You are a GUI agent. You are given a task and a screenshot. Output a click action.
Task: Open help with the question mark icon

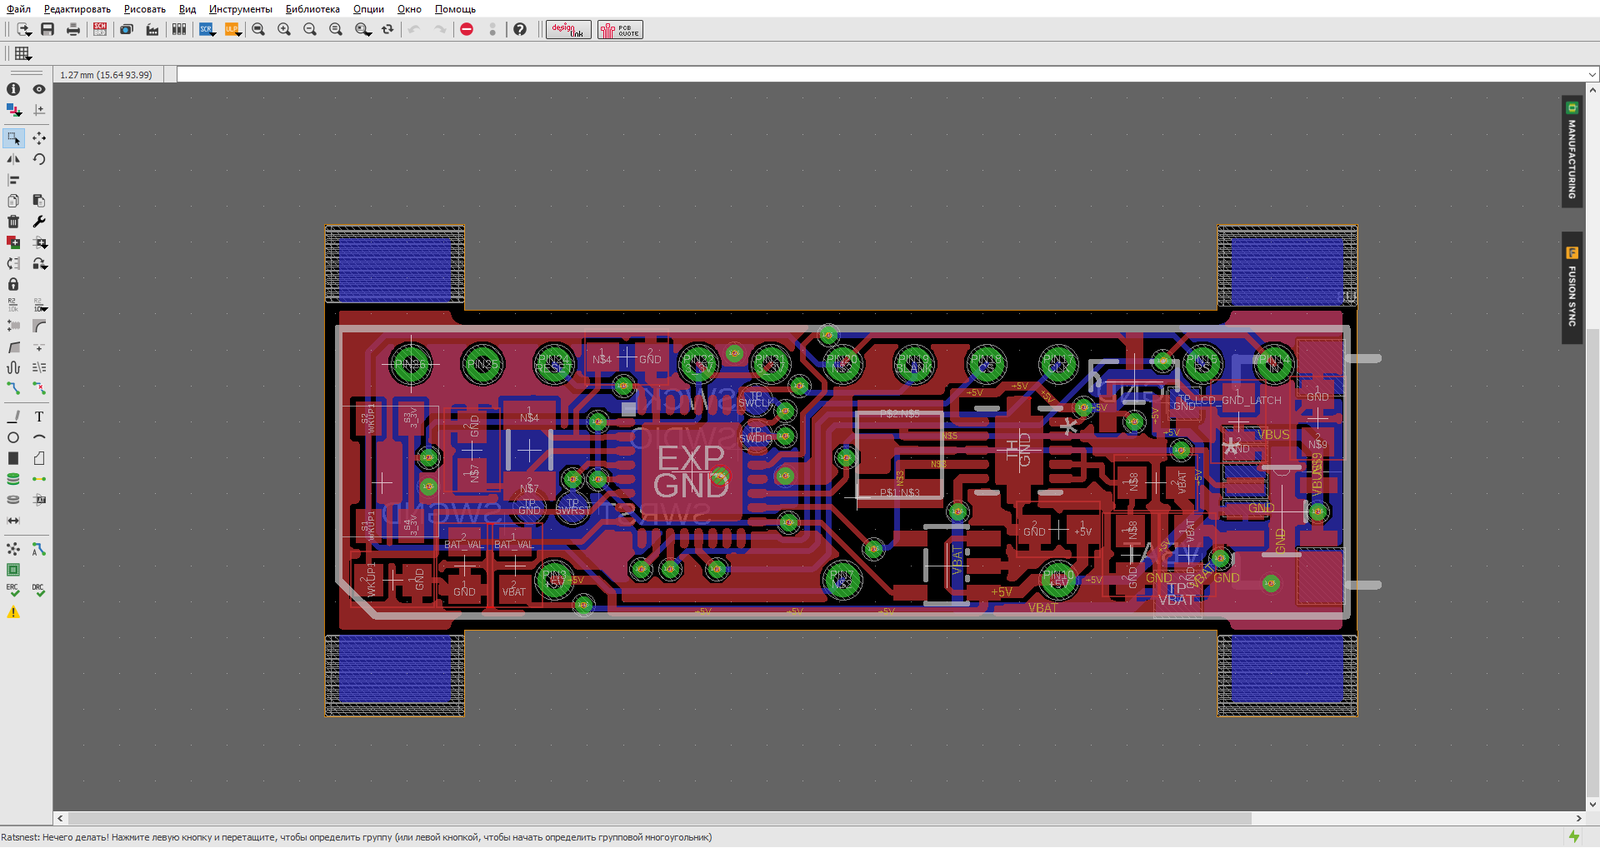tap(520, 29)
